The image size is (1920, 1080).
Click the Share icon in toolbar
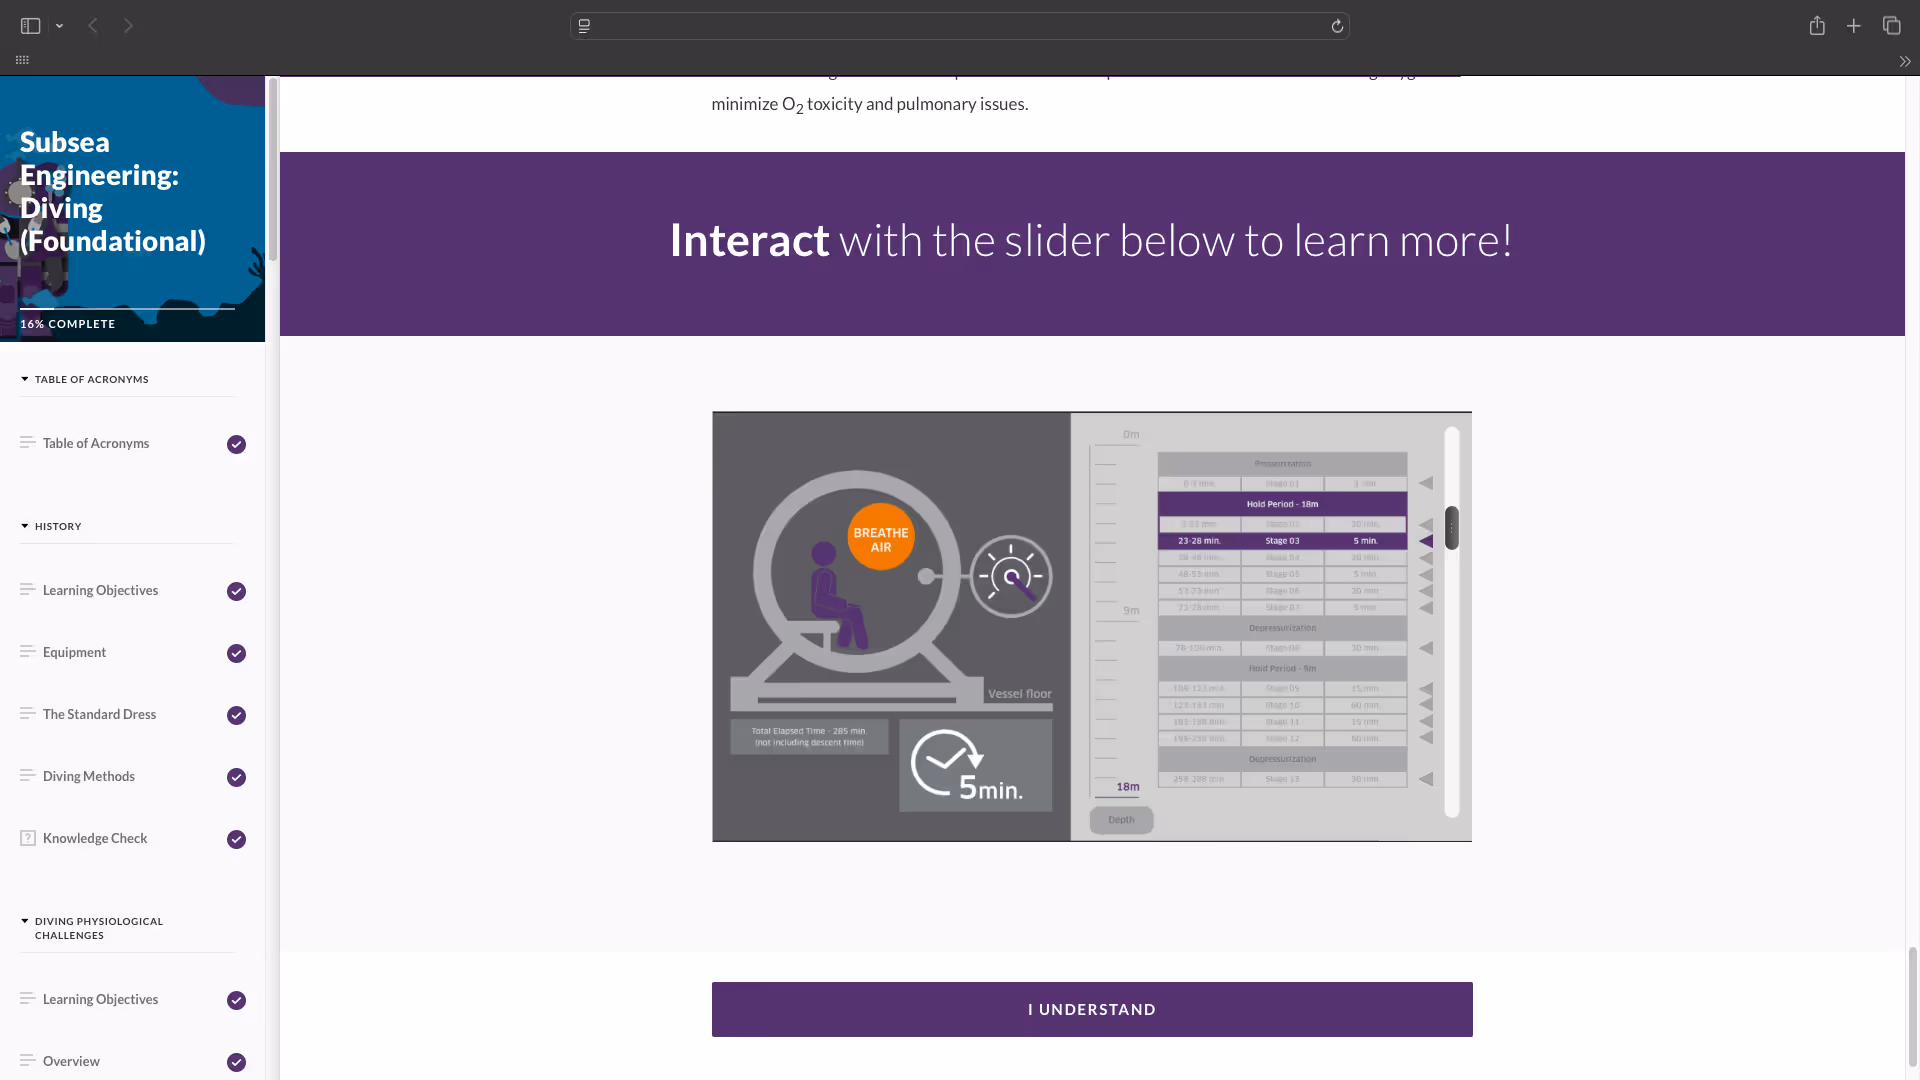[x=1817, y=26]
